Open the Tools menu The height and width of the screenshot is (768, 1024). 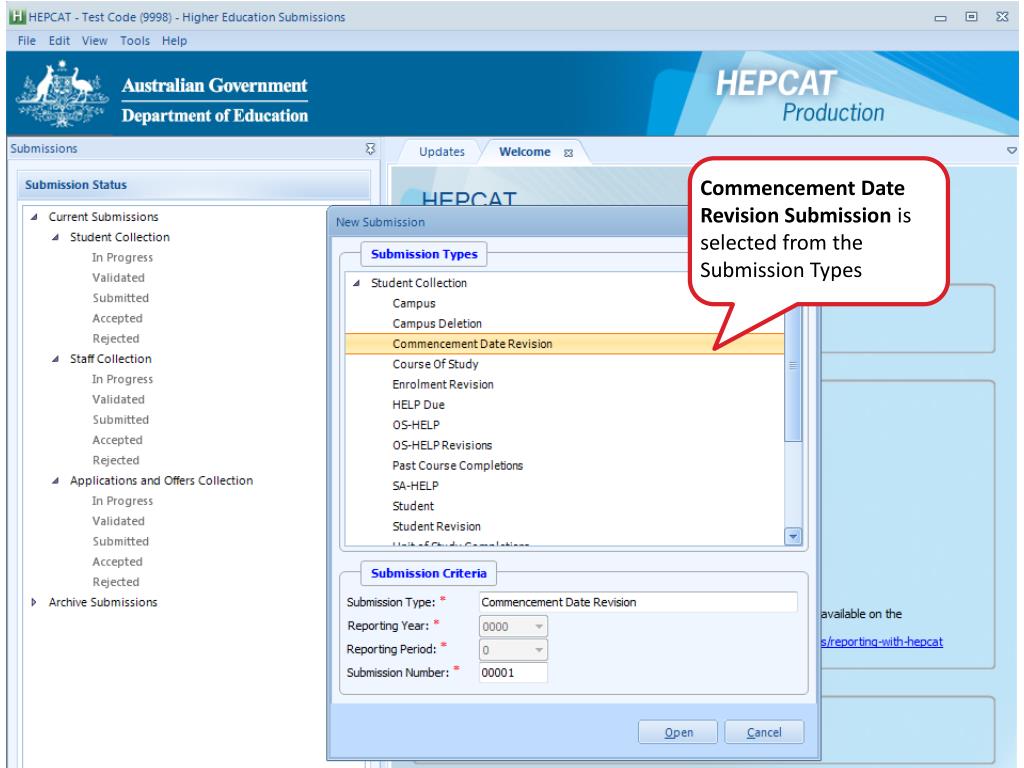[135, 40]
